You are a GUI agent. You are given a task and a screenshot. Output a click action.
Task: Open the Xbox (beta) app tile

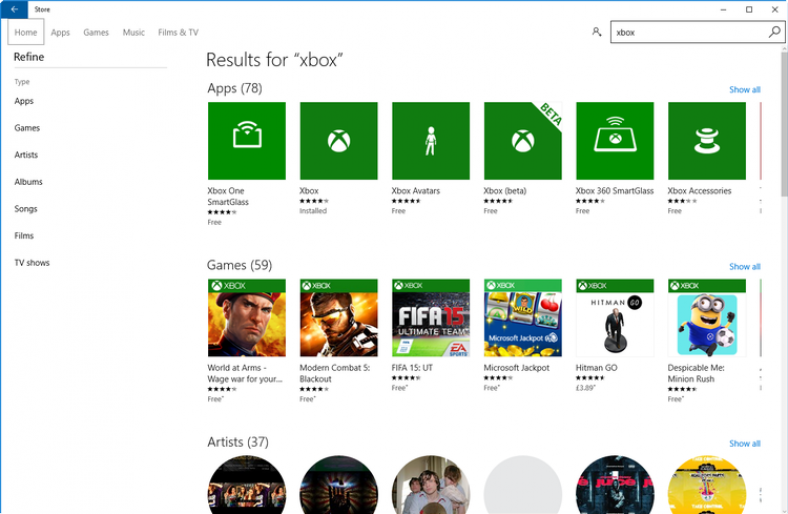tap(523, 141)
